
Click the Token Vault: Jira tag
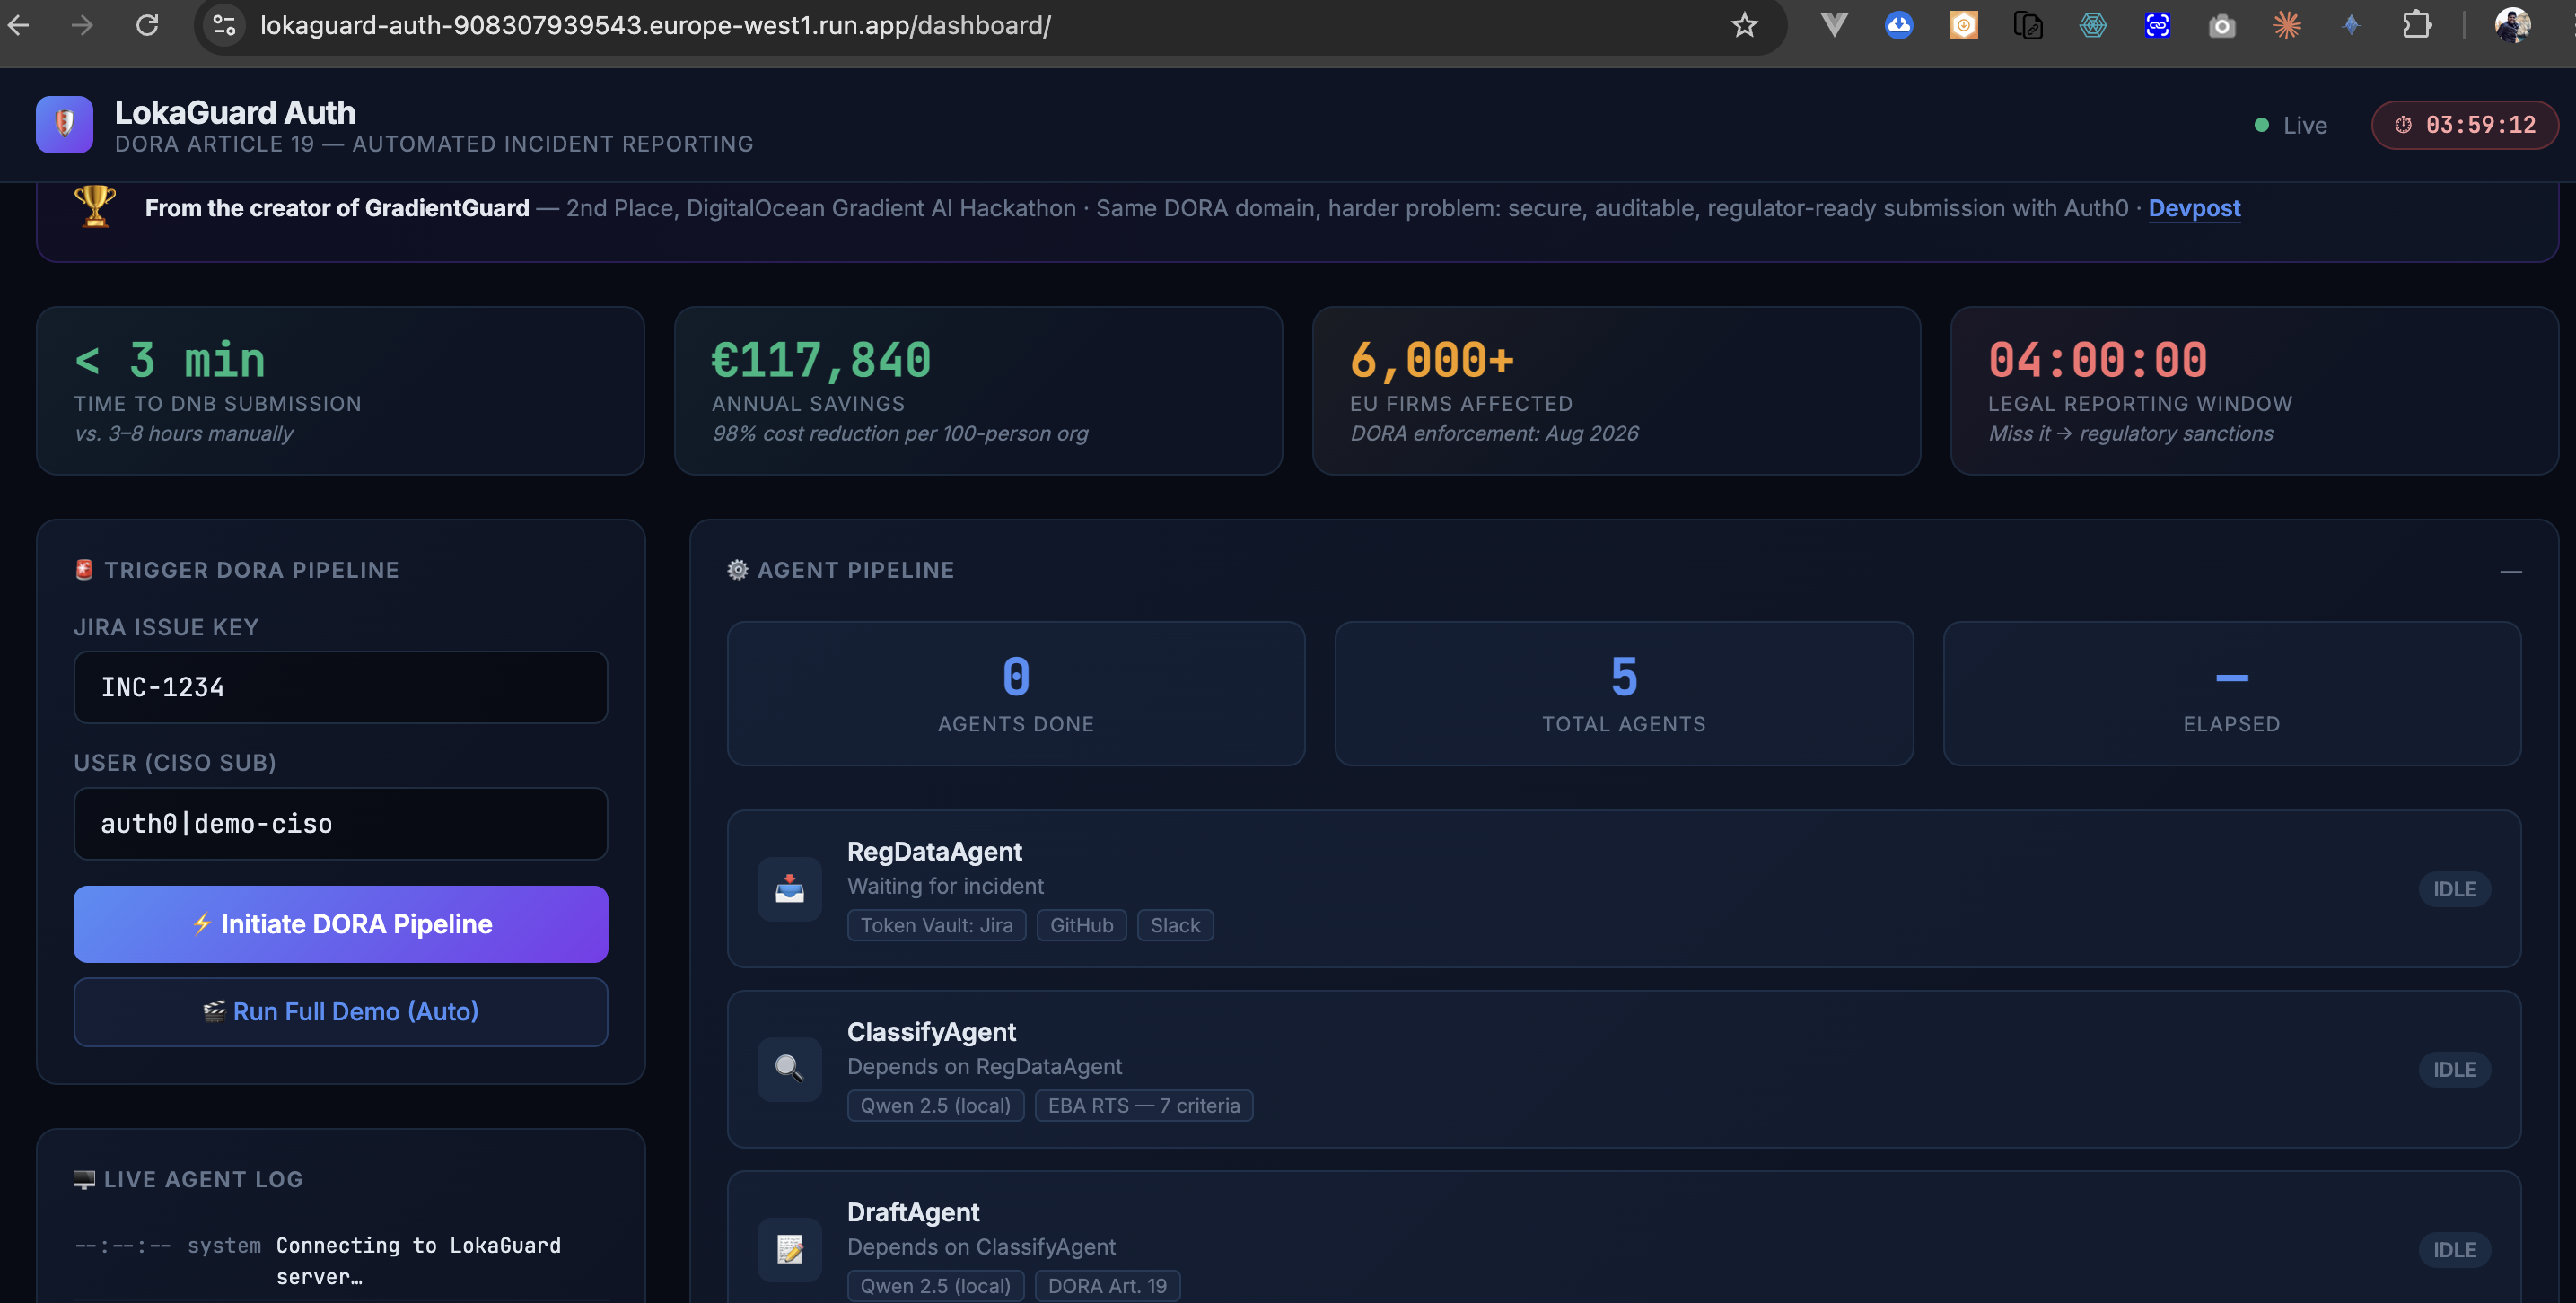(x=936, y=925)
